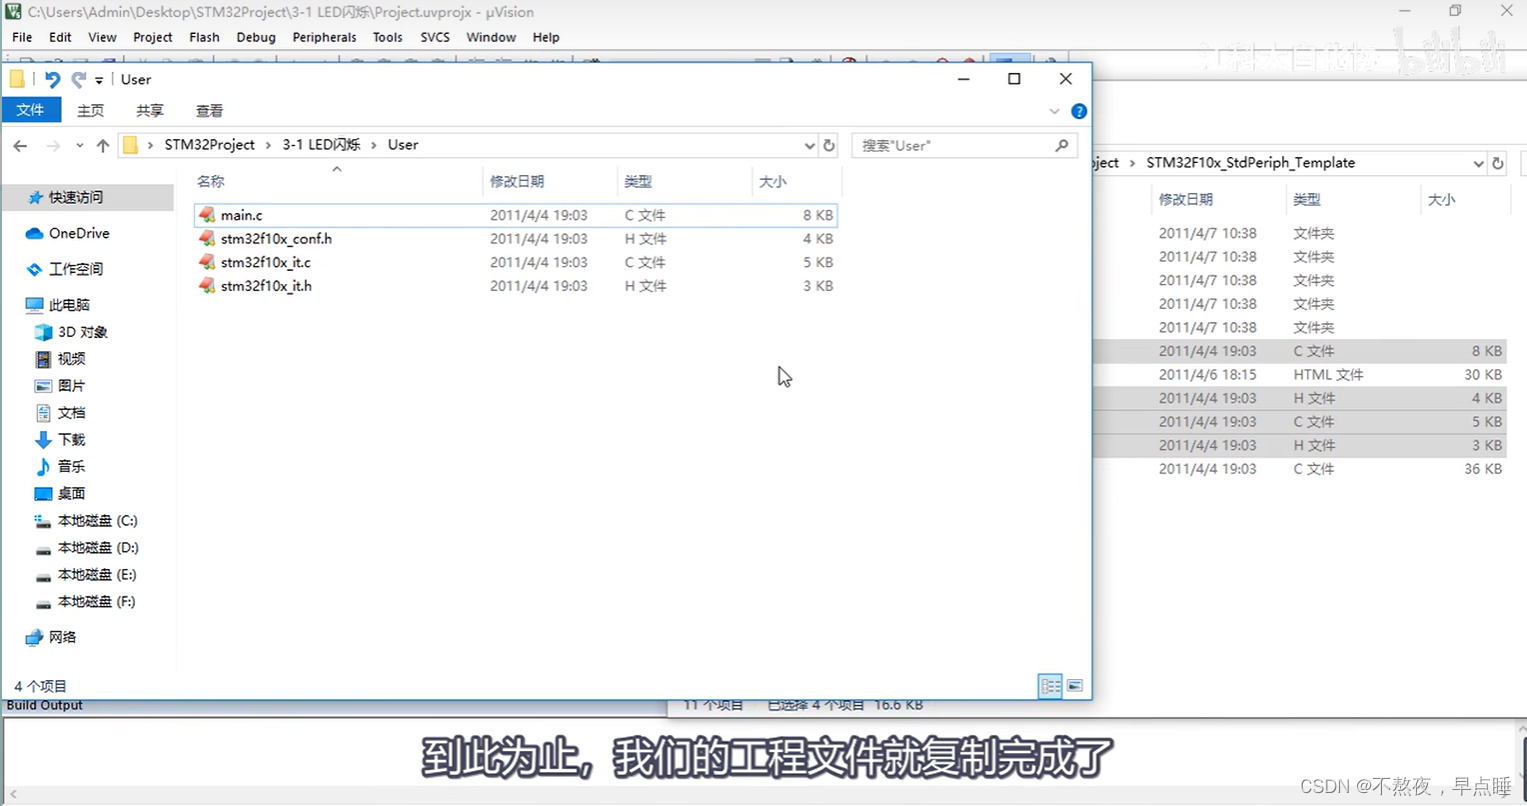1527x806 pixels.
Task: Open the address bar history dropdown
Action: [x=810, y=145]
